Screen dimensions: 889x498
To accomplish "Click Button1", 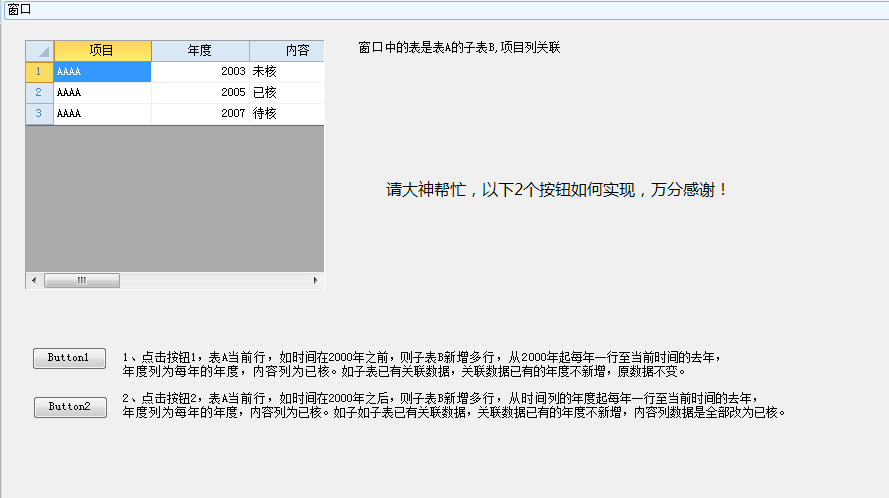I will point(69,358).
